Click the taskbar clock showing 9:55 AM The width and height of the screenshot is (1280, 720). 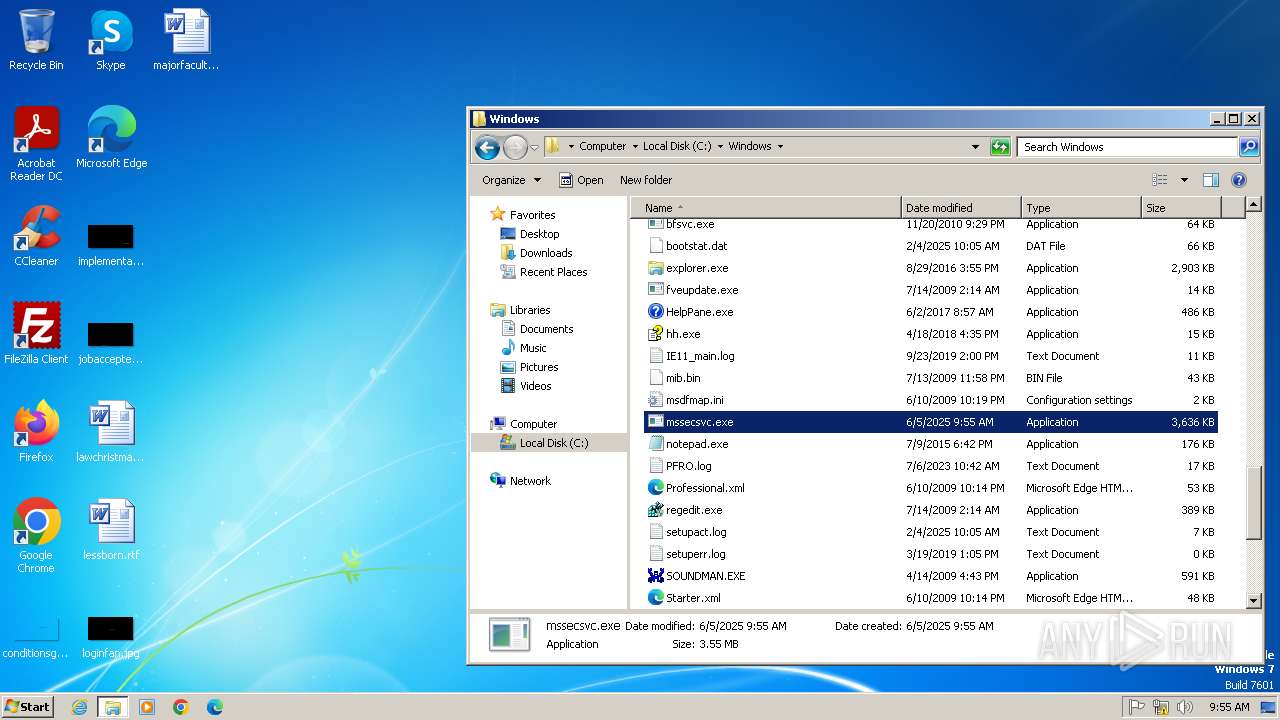(1229, 707)
